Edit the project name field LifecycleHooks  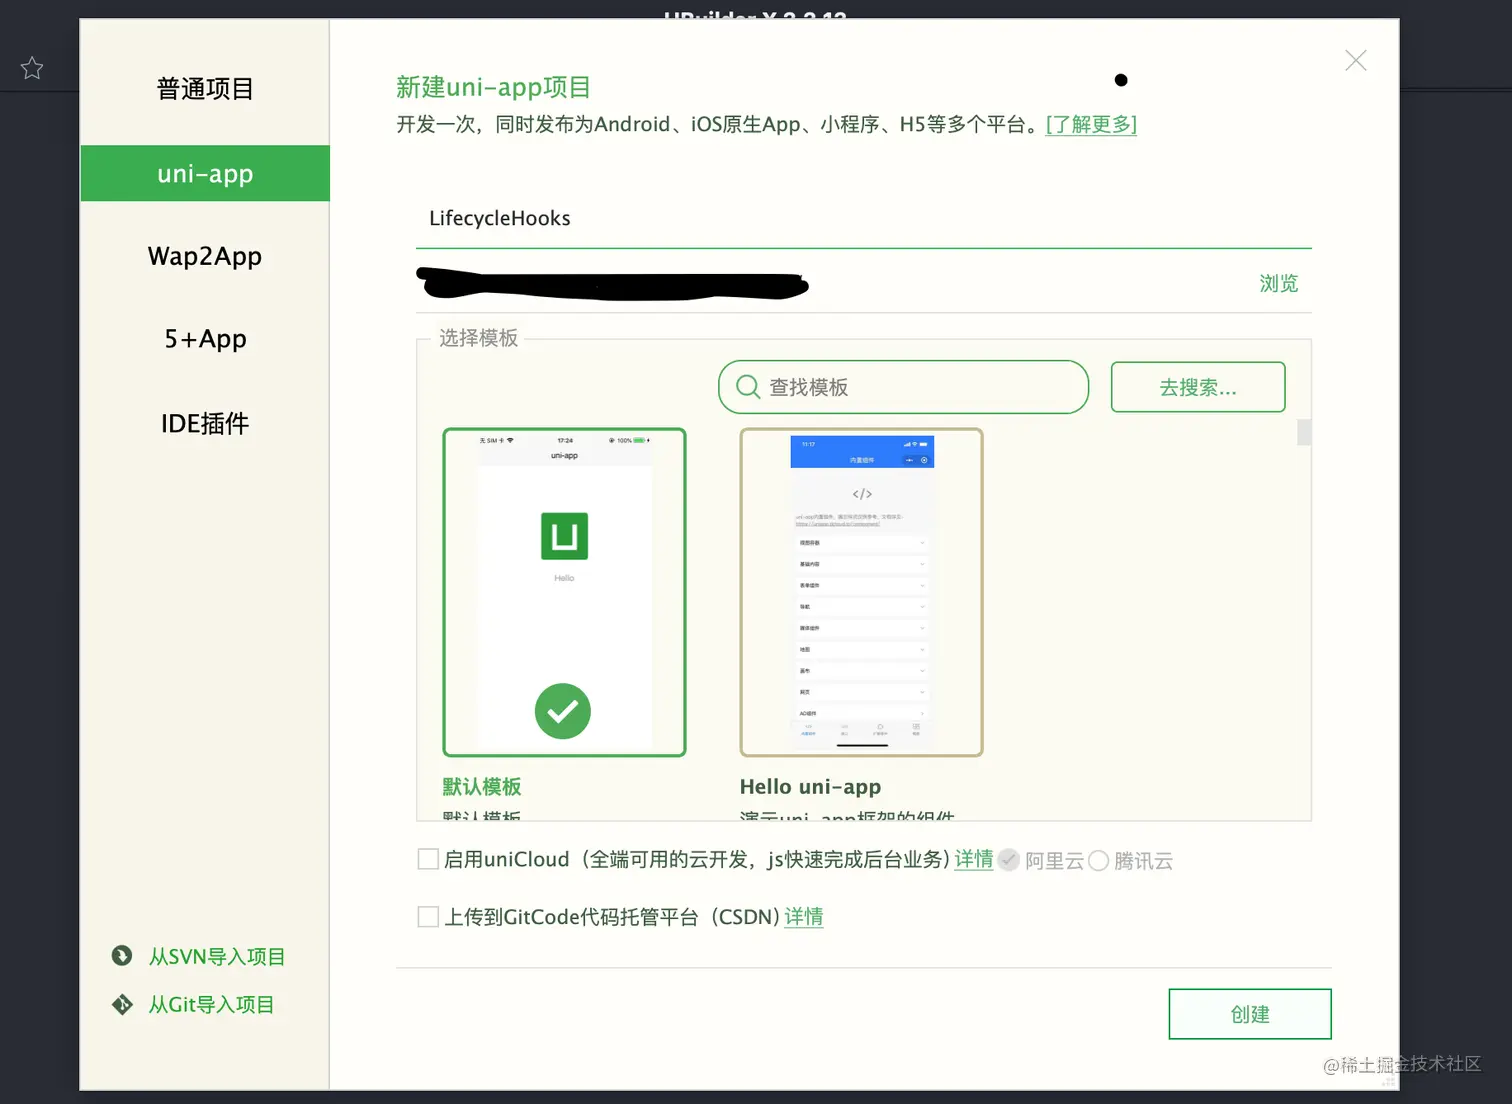(864, 218)
